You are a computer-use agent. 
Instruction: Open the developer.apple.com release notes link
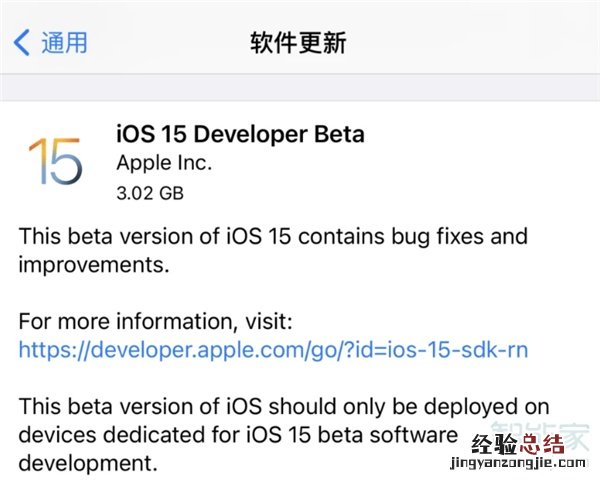[273, 349]
